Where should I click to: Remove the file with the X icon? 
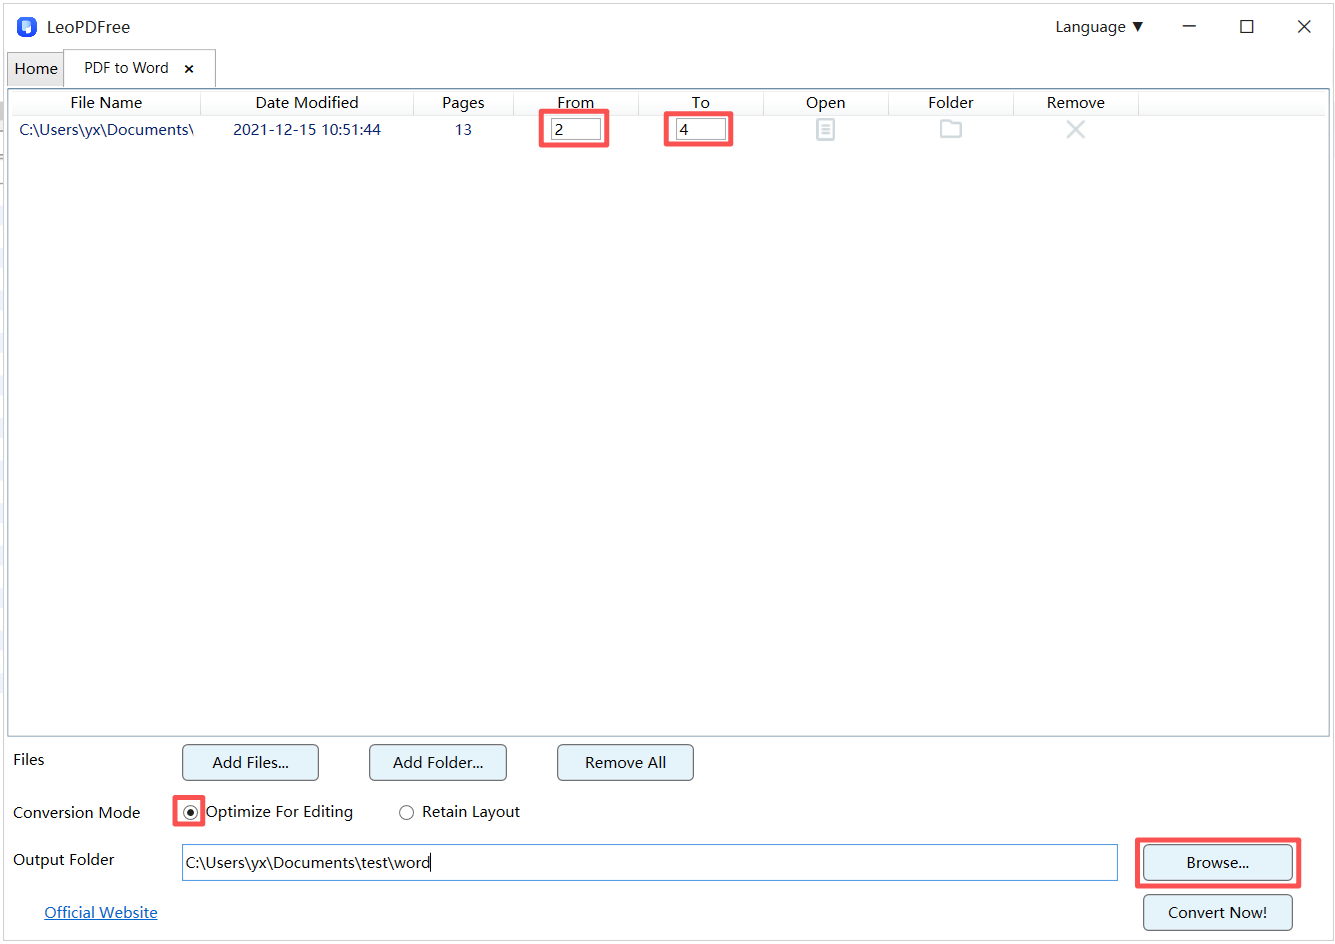click(x=1076, y=129)
